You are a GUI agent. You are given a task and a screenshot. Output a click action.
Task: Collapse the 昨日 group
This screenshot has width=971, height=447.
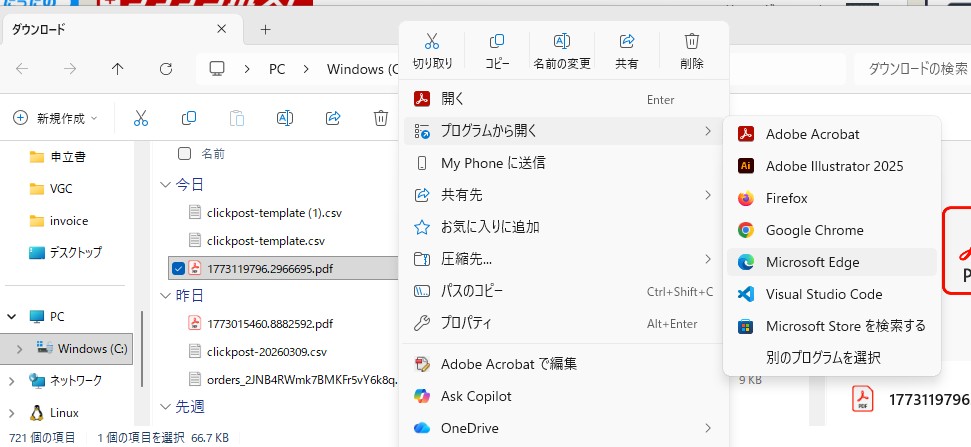(165, 296)
